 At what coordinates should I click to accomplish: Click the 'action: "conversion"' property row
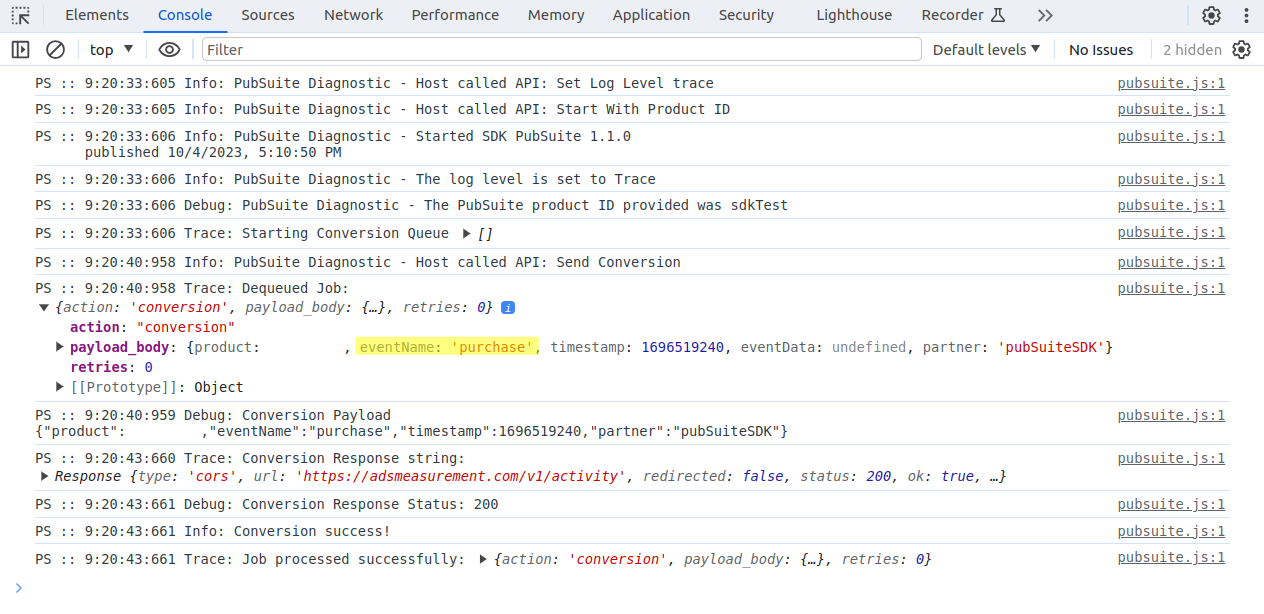(x=152, y=327)
